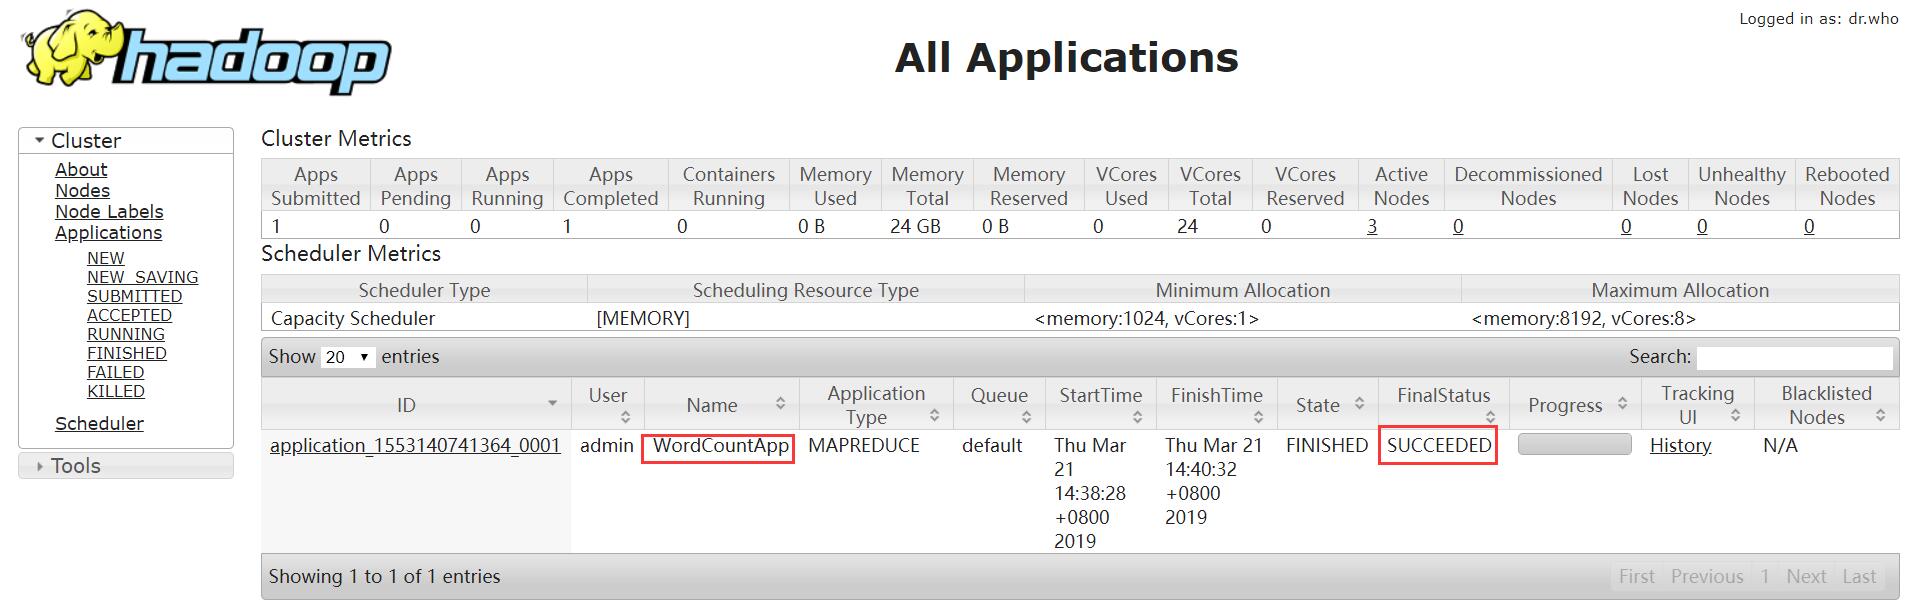Filter applications by ACCEPTED state
The width and height of the screenshot is (1913, 603).
[x=129, y=315]
